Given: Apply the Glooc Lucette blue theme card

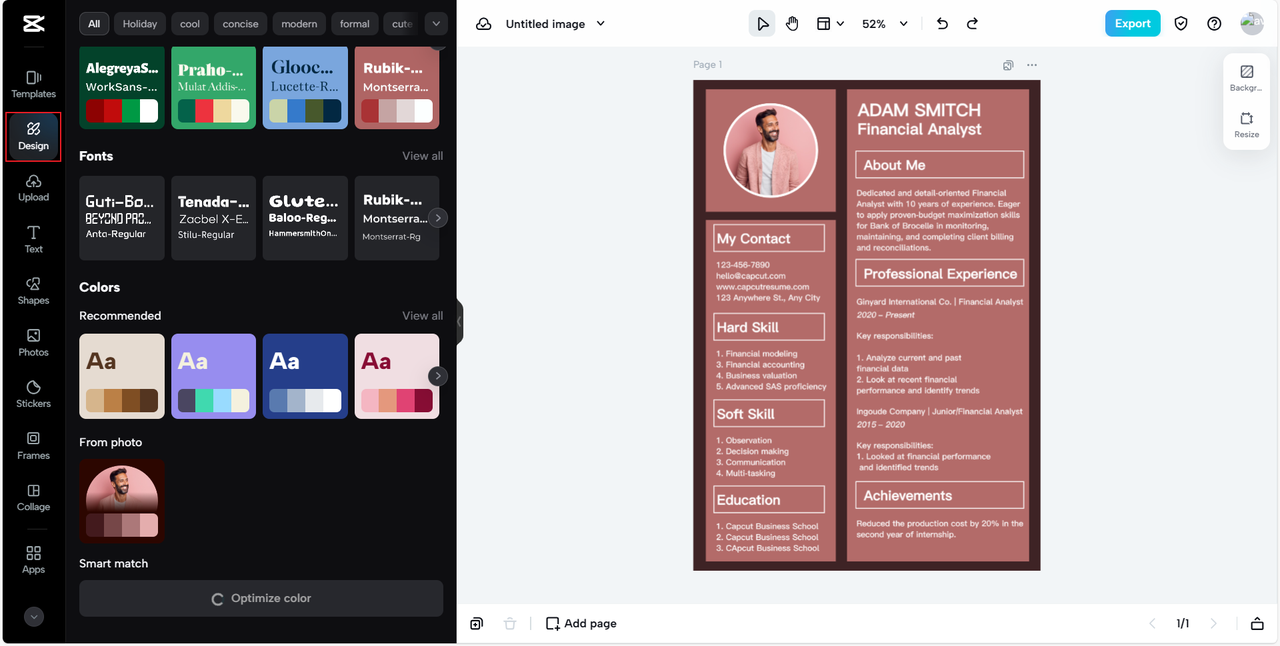Looking at the screenshot, I should [x=305, y=87].
